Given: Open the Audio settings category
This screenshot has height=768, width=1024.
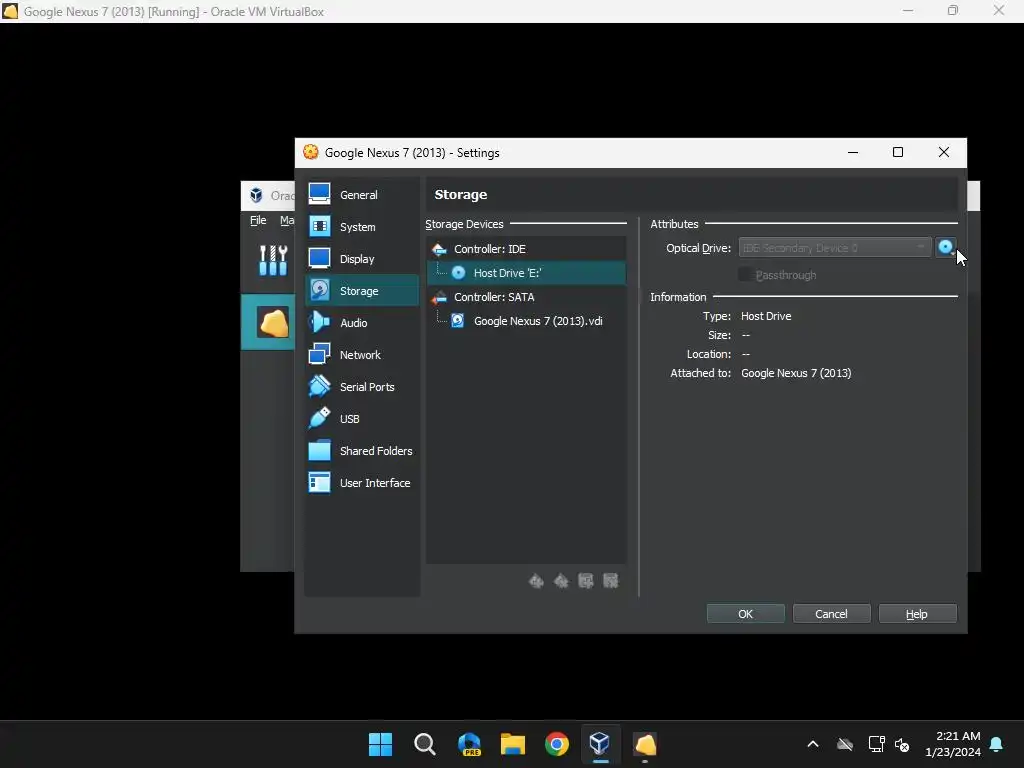Looking at the screenshot, I should pos(362,323).
